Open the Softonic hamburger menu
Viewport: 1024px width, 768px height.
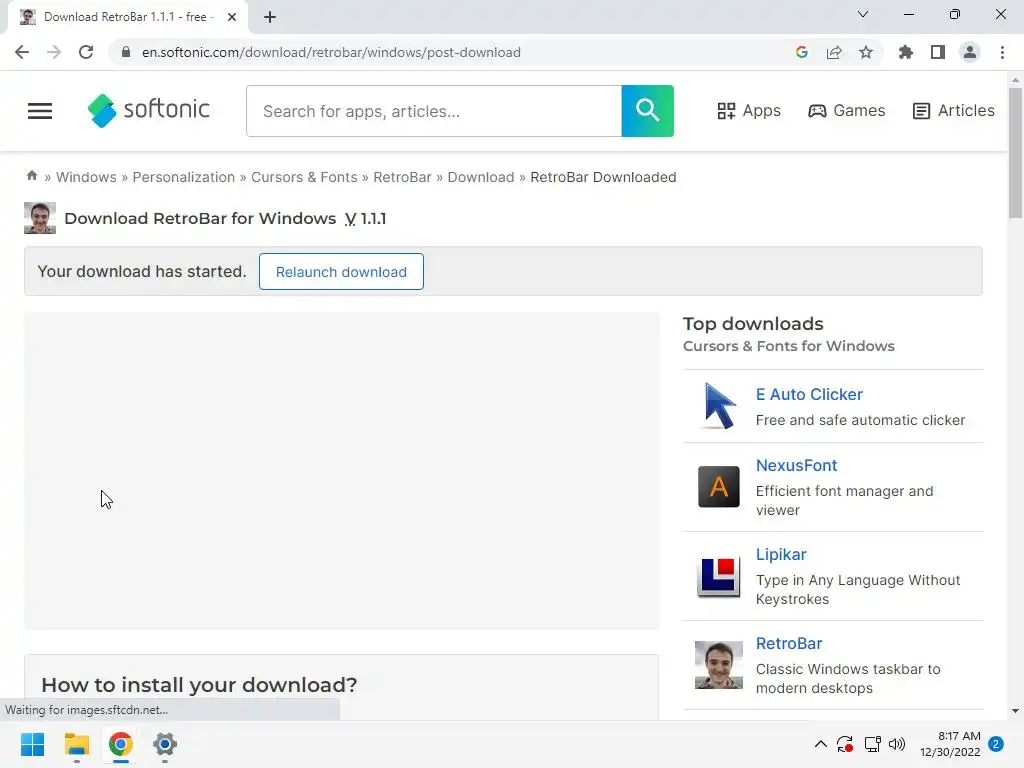pyautogui.click(x=40, y=111)
